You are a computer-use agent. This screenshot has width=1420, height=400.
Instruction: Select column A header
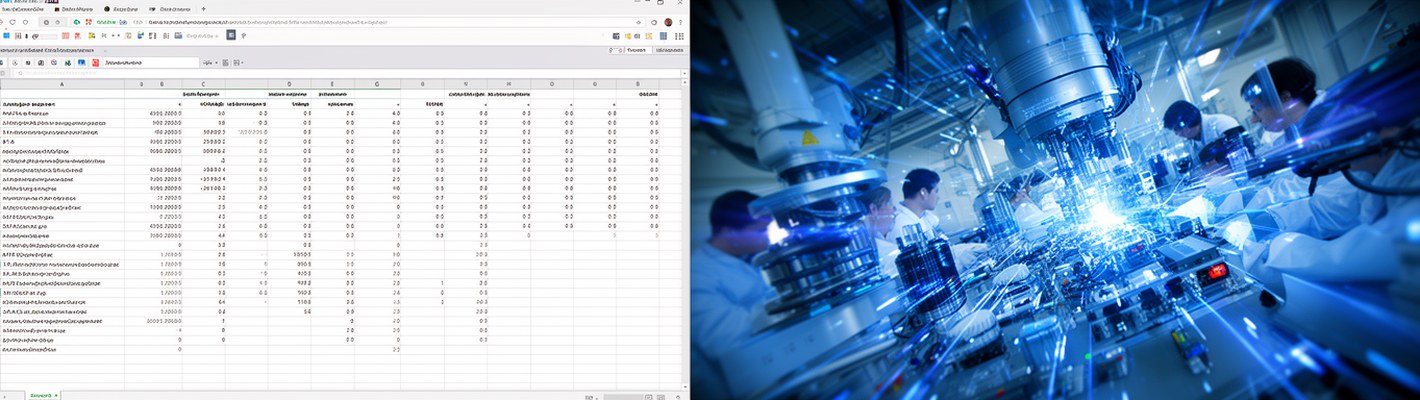coord(62,85)
